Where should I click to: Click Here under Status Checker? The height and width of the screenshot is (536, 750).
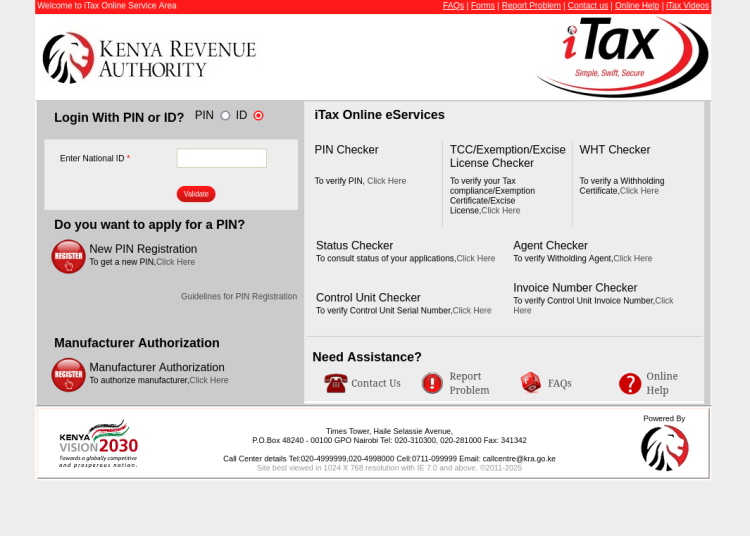click(x=476, y=258)
